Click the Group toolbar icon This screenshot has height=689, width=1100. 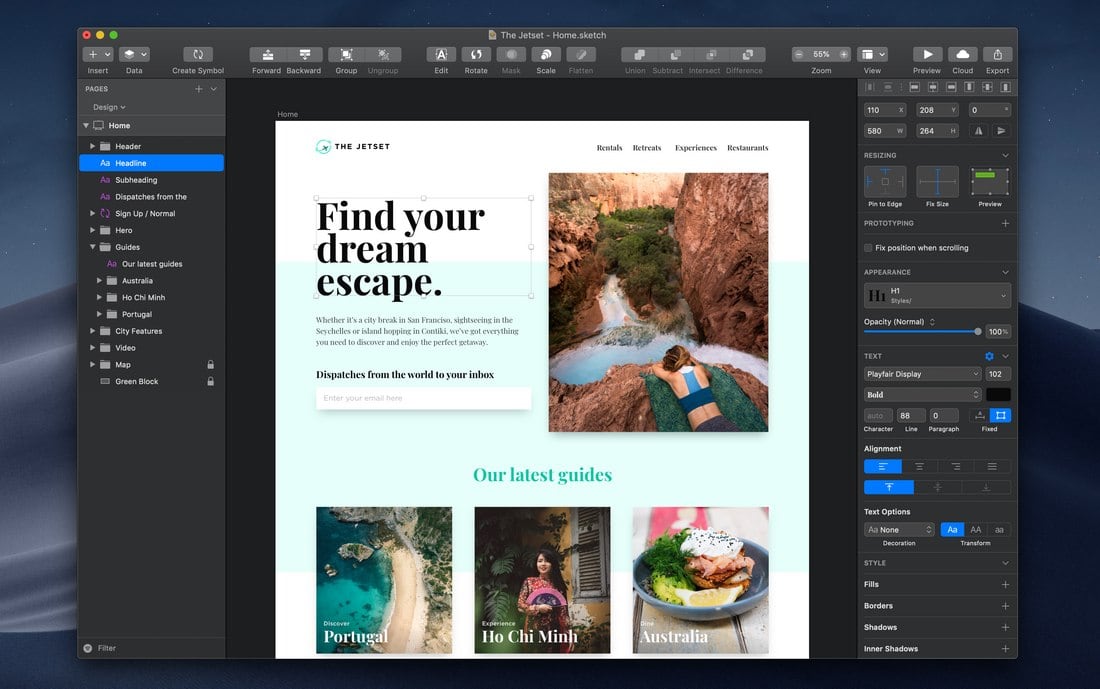point(347,55)
